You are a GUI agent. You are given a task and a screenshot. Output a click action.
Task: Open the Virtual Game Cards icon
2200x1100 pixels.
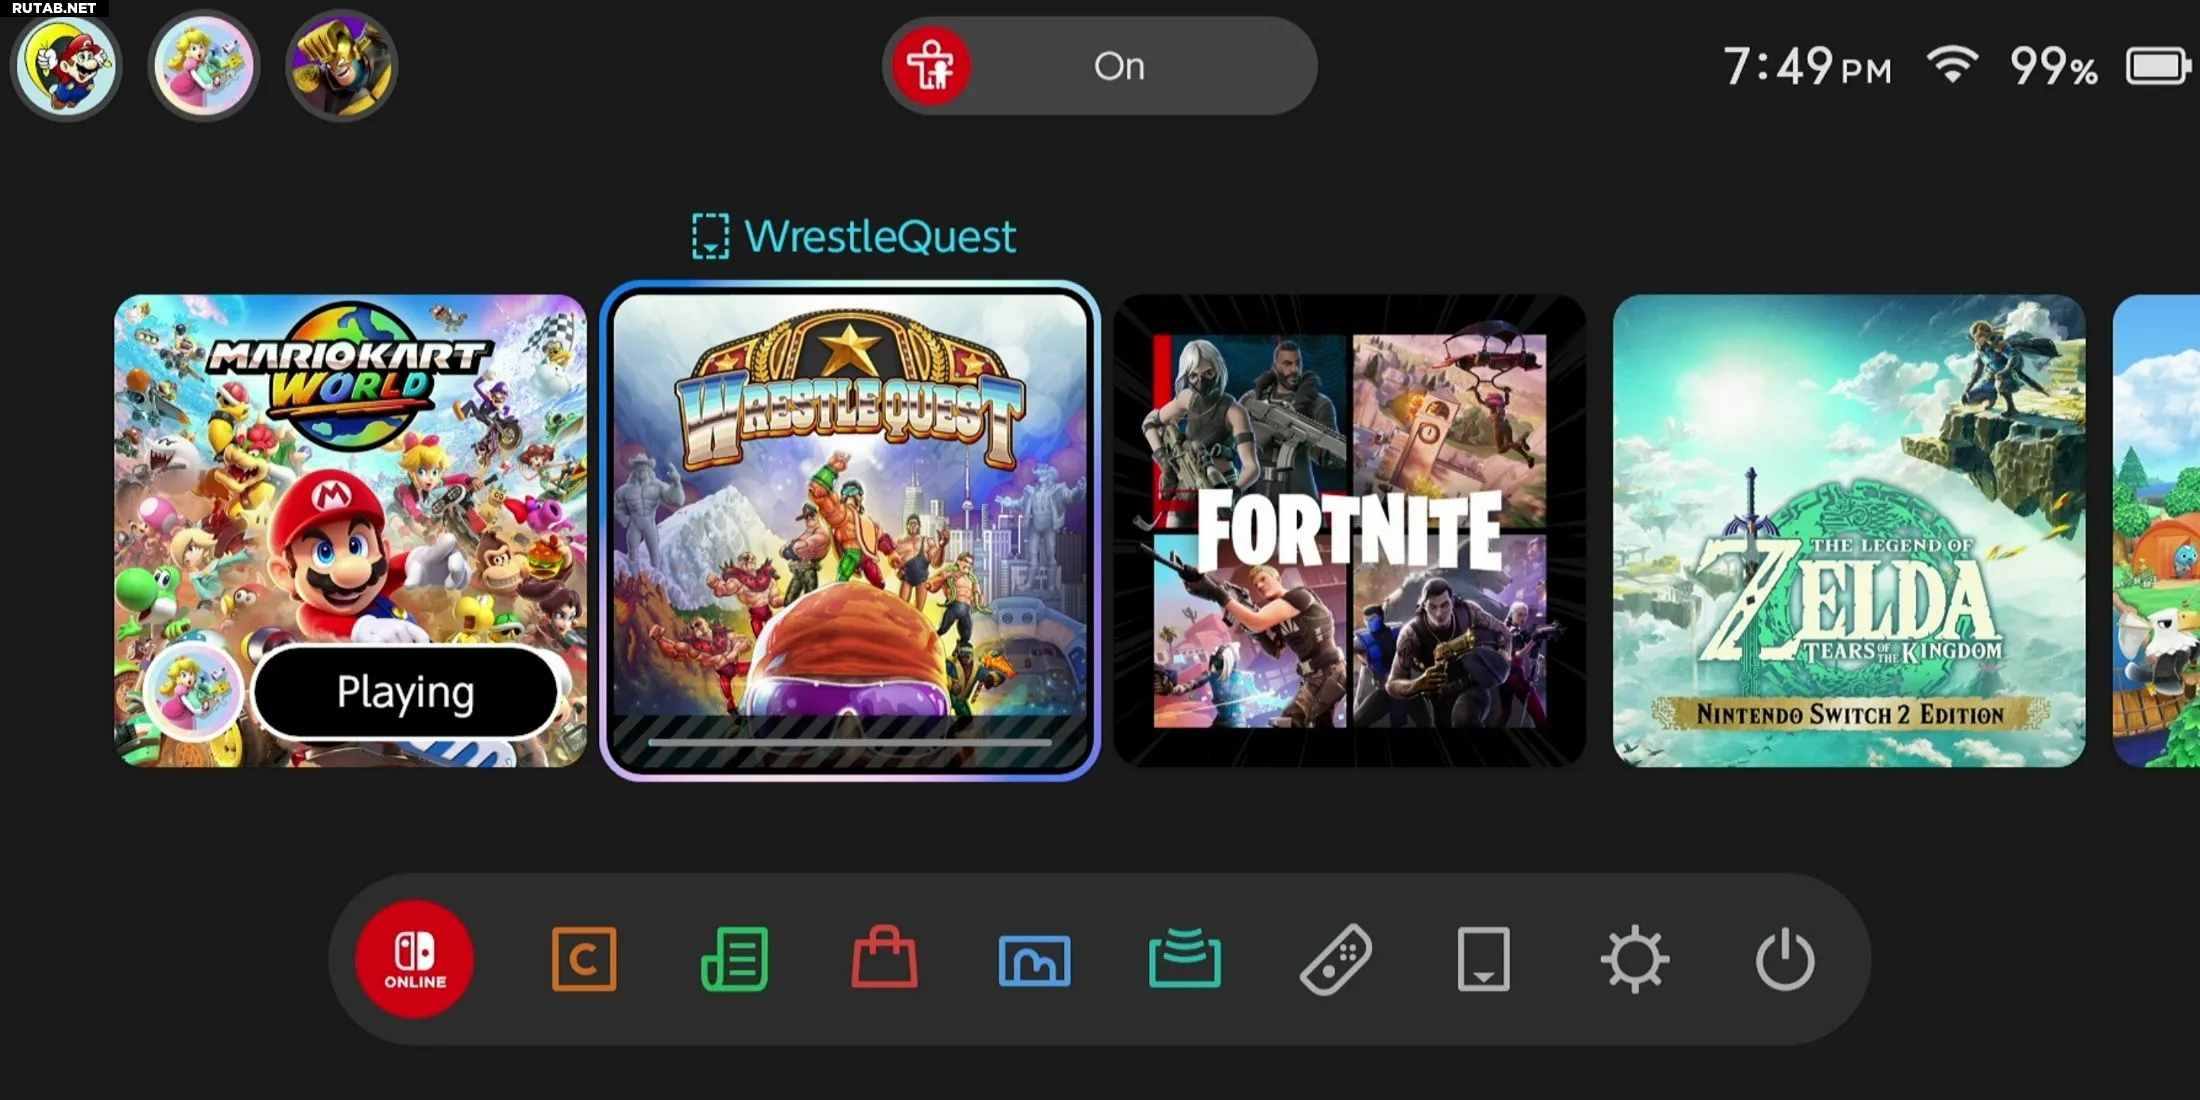tap(1484, 959)
